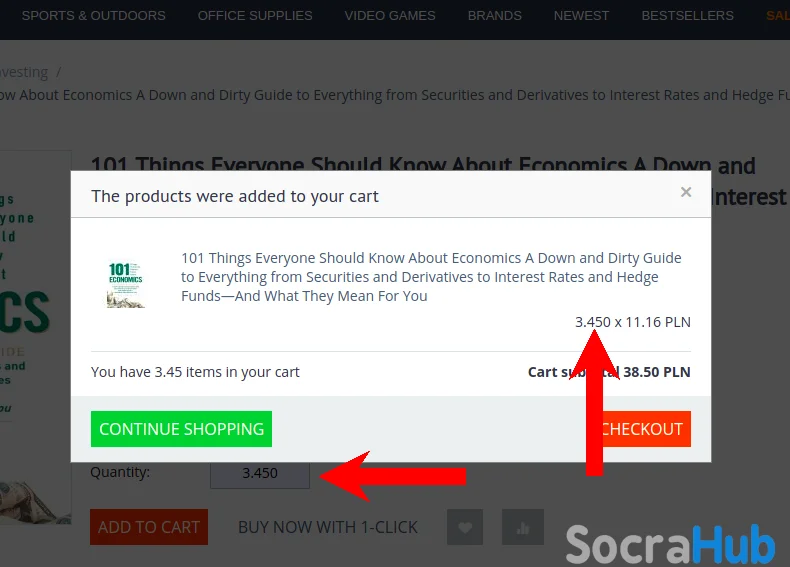Viewport: 790px width, 567px height.
Task: Open the Sale menu item
Action: (x=778, y=16)
